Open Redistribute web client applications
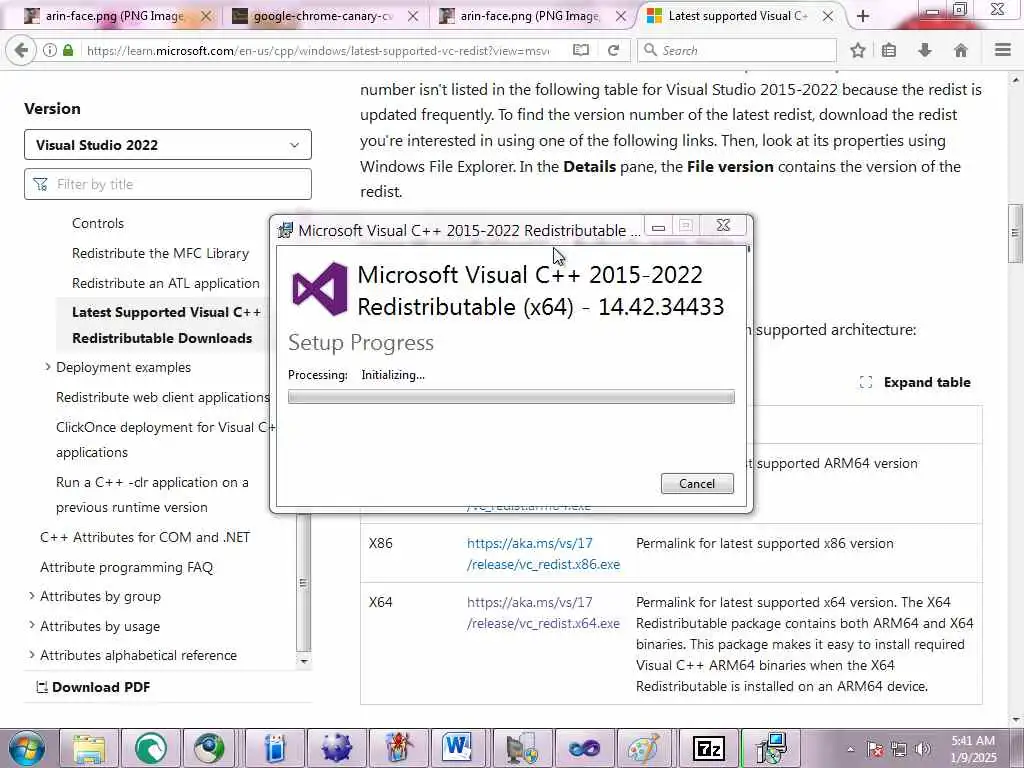Screen dimensions: 1024x768 coord(163,397)
